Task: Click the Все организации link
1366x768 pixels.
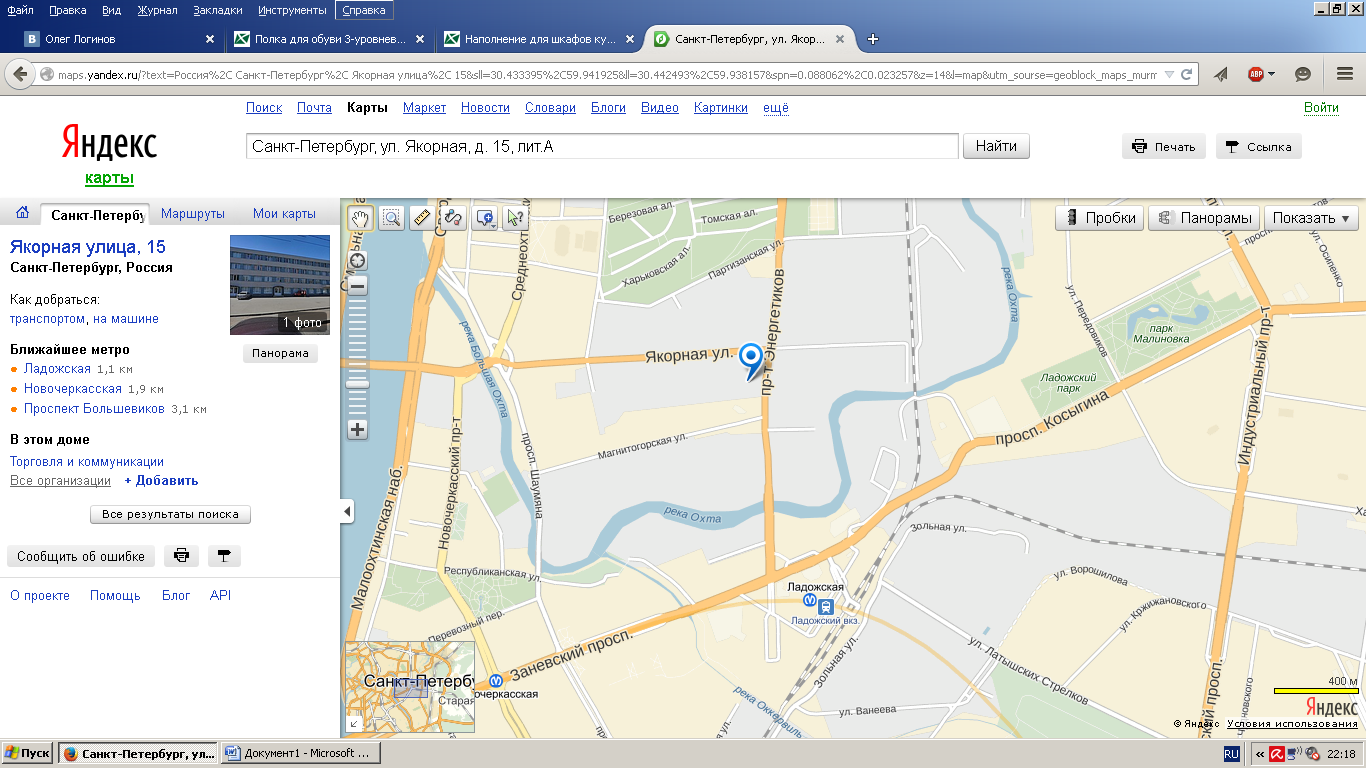Action: (x=60, y=481)
